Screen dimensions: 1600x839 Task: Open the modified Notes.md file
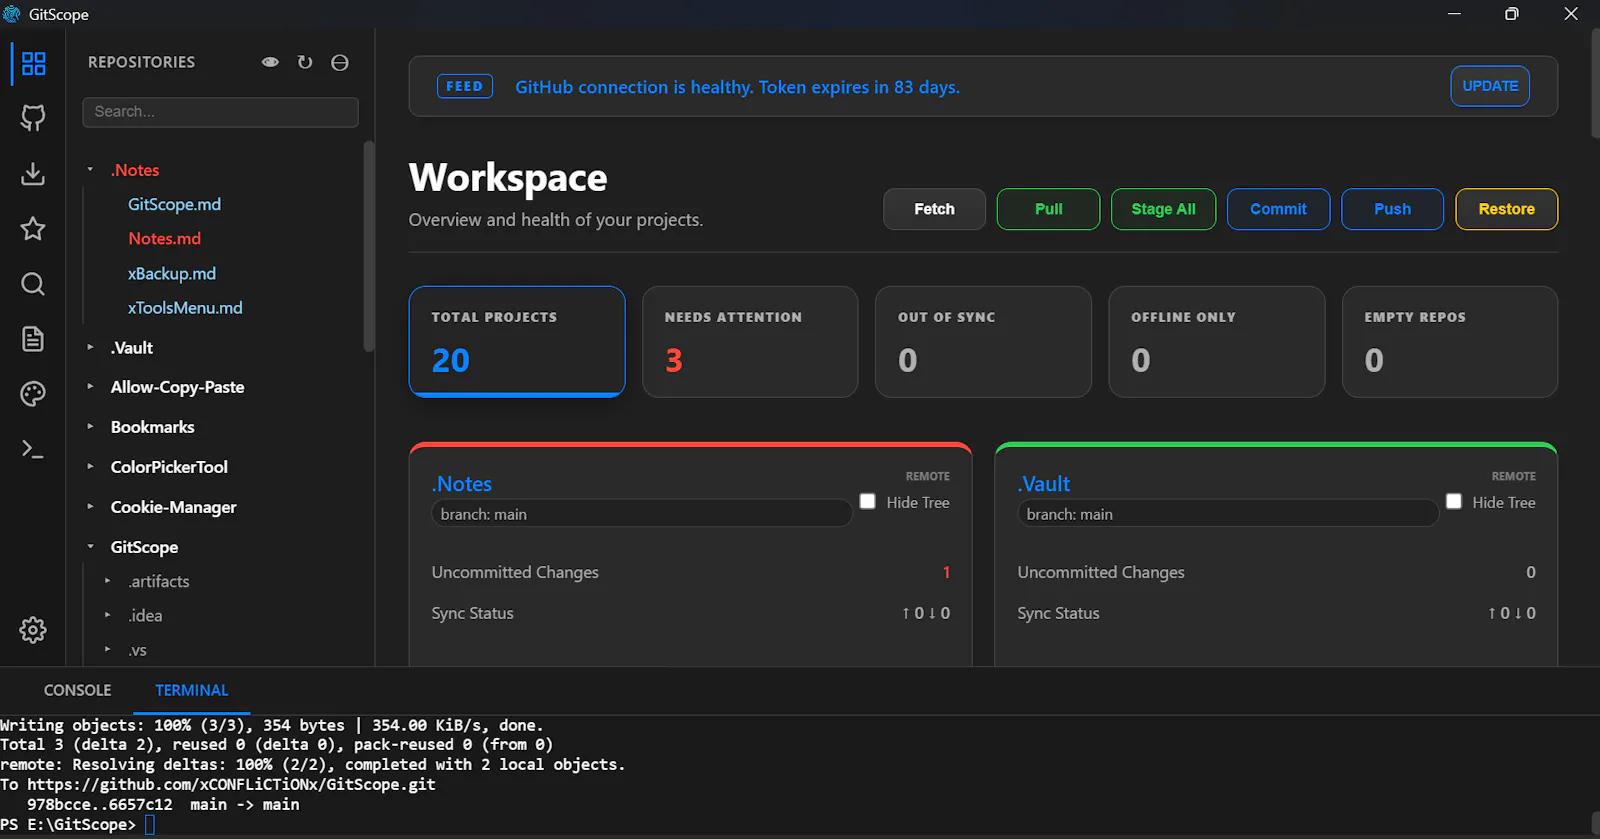coord(164,239)
